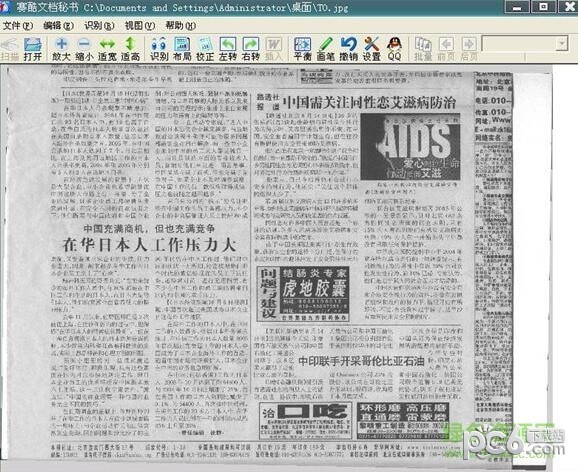This screenshot has width=578, height=472.
Task: Fit to width with 适宽 icon
Action: 107,49
